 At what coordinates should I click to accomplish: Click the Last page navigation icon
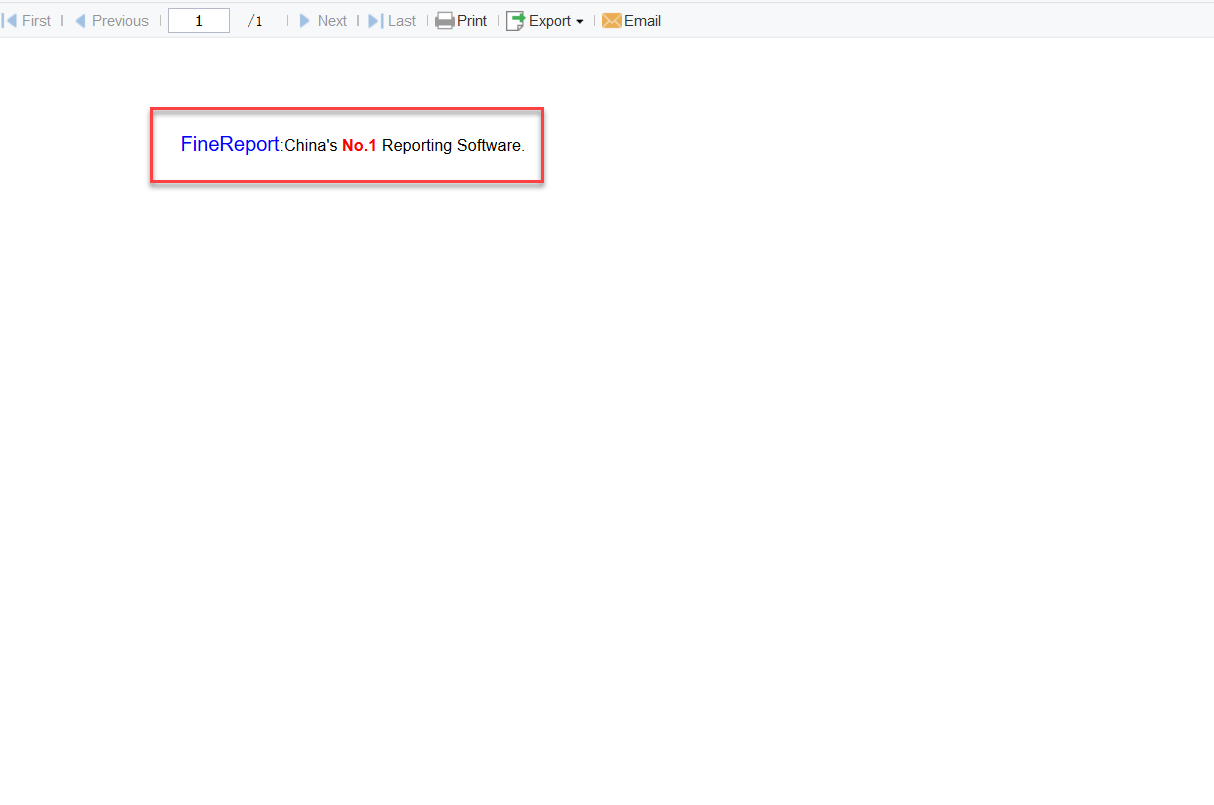point(377,20)
